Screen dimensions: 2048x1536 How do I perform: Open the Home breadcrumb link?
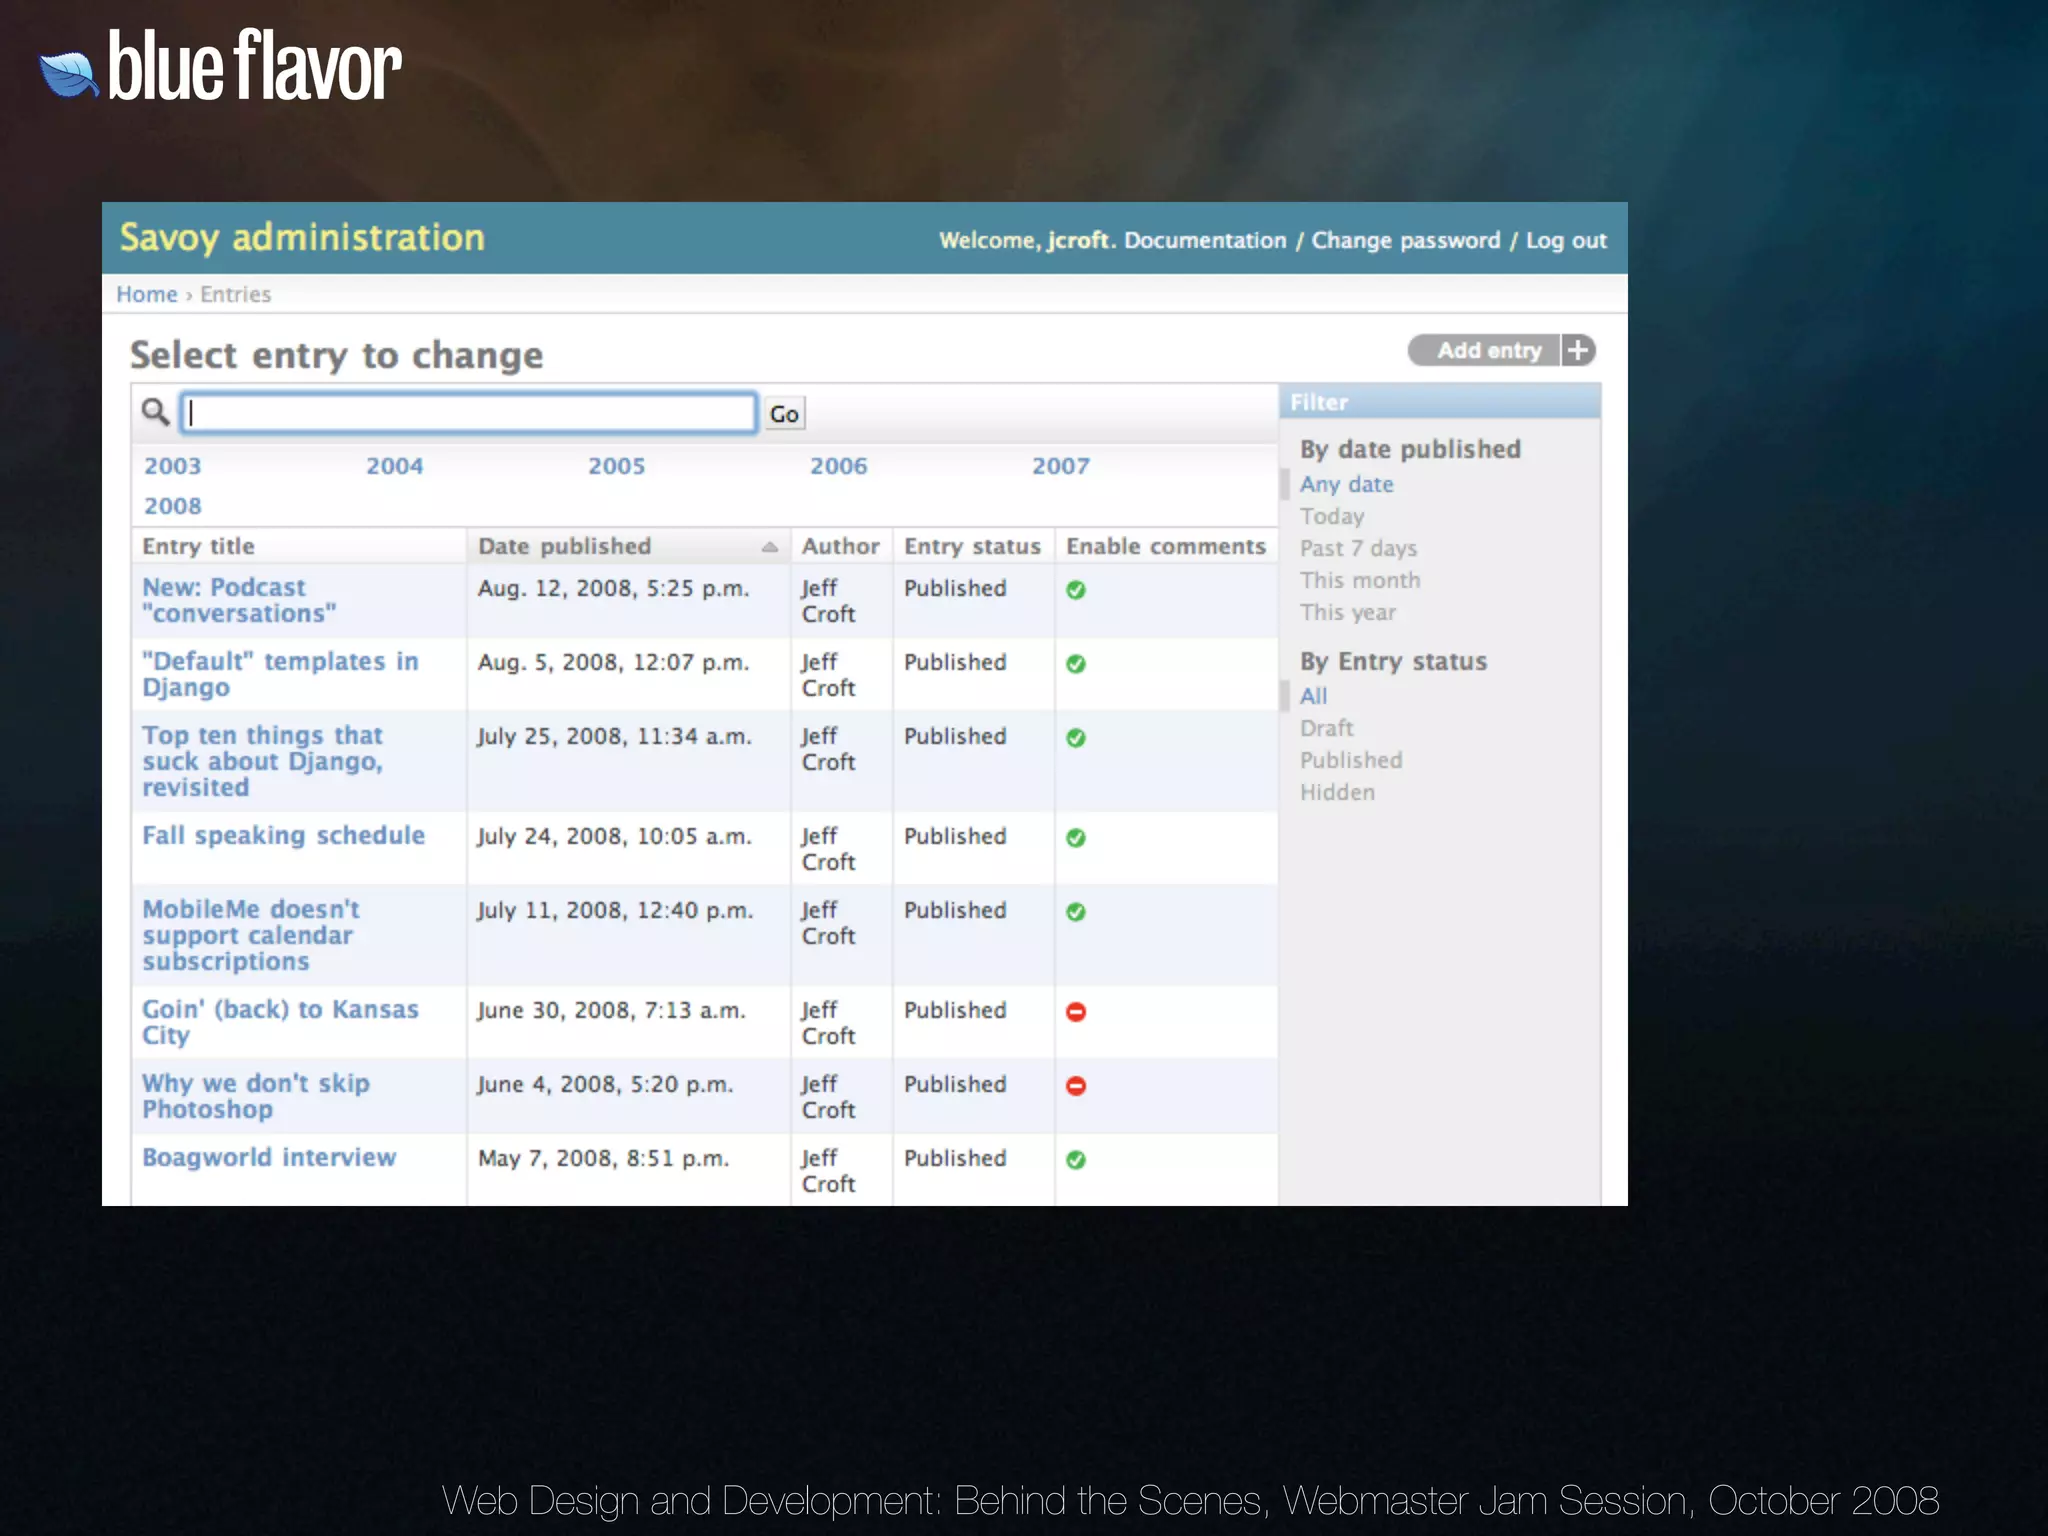pyautogui.click(x=146, y=294)
